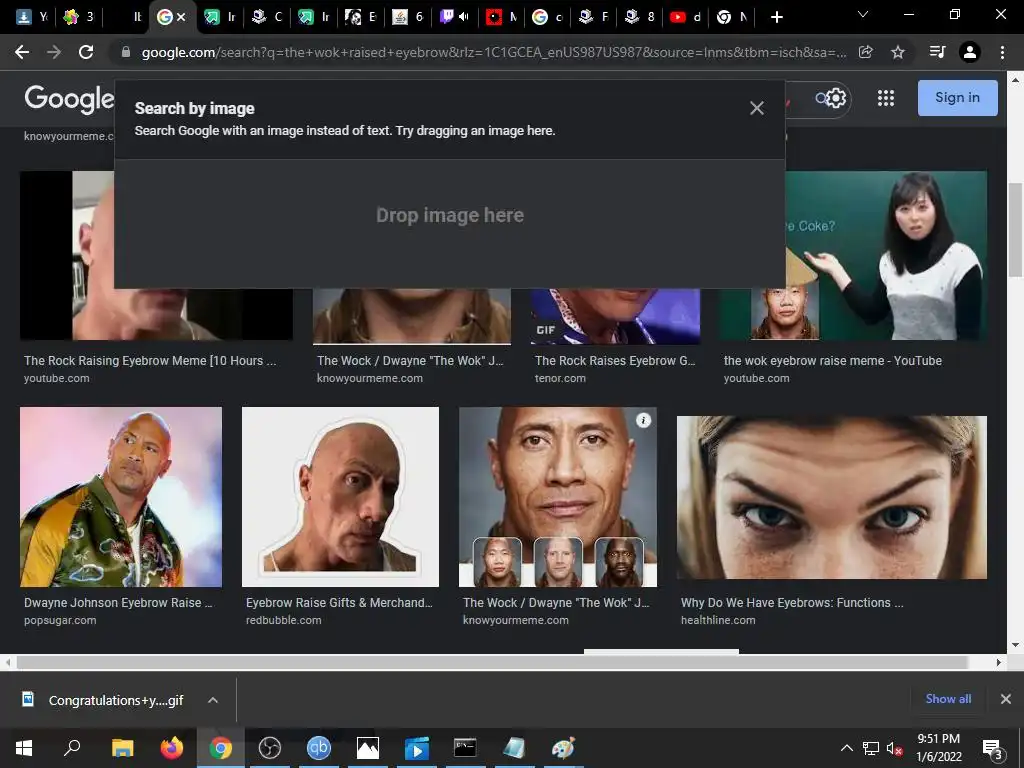This screenshot has width=1024, height=768.
Task: Click the healthline.com source text
Action: point(718,620)
